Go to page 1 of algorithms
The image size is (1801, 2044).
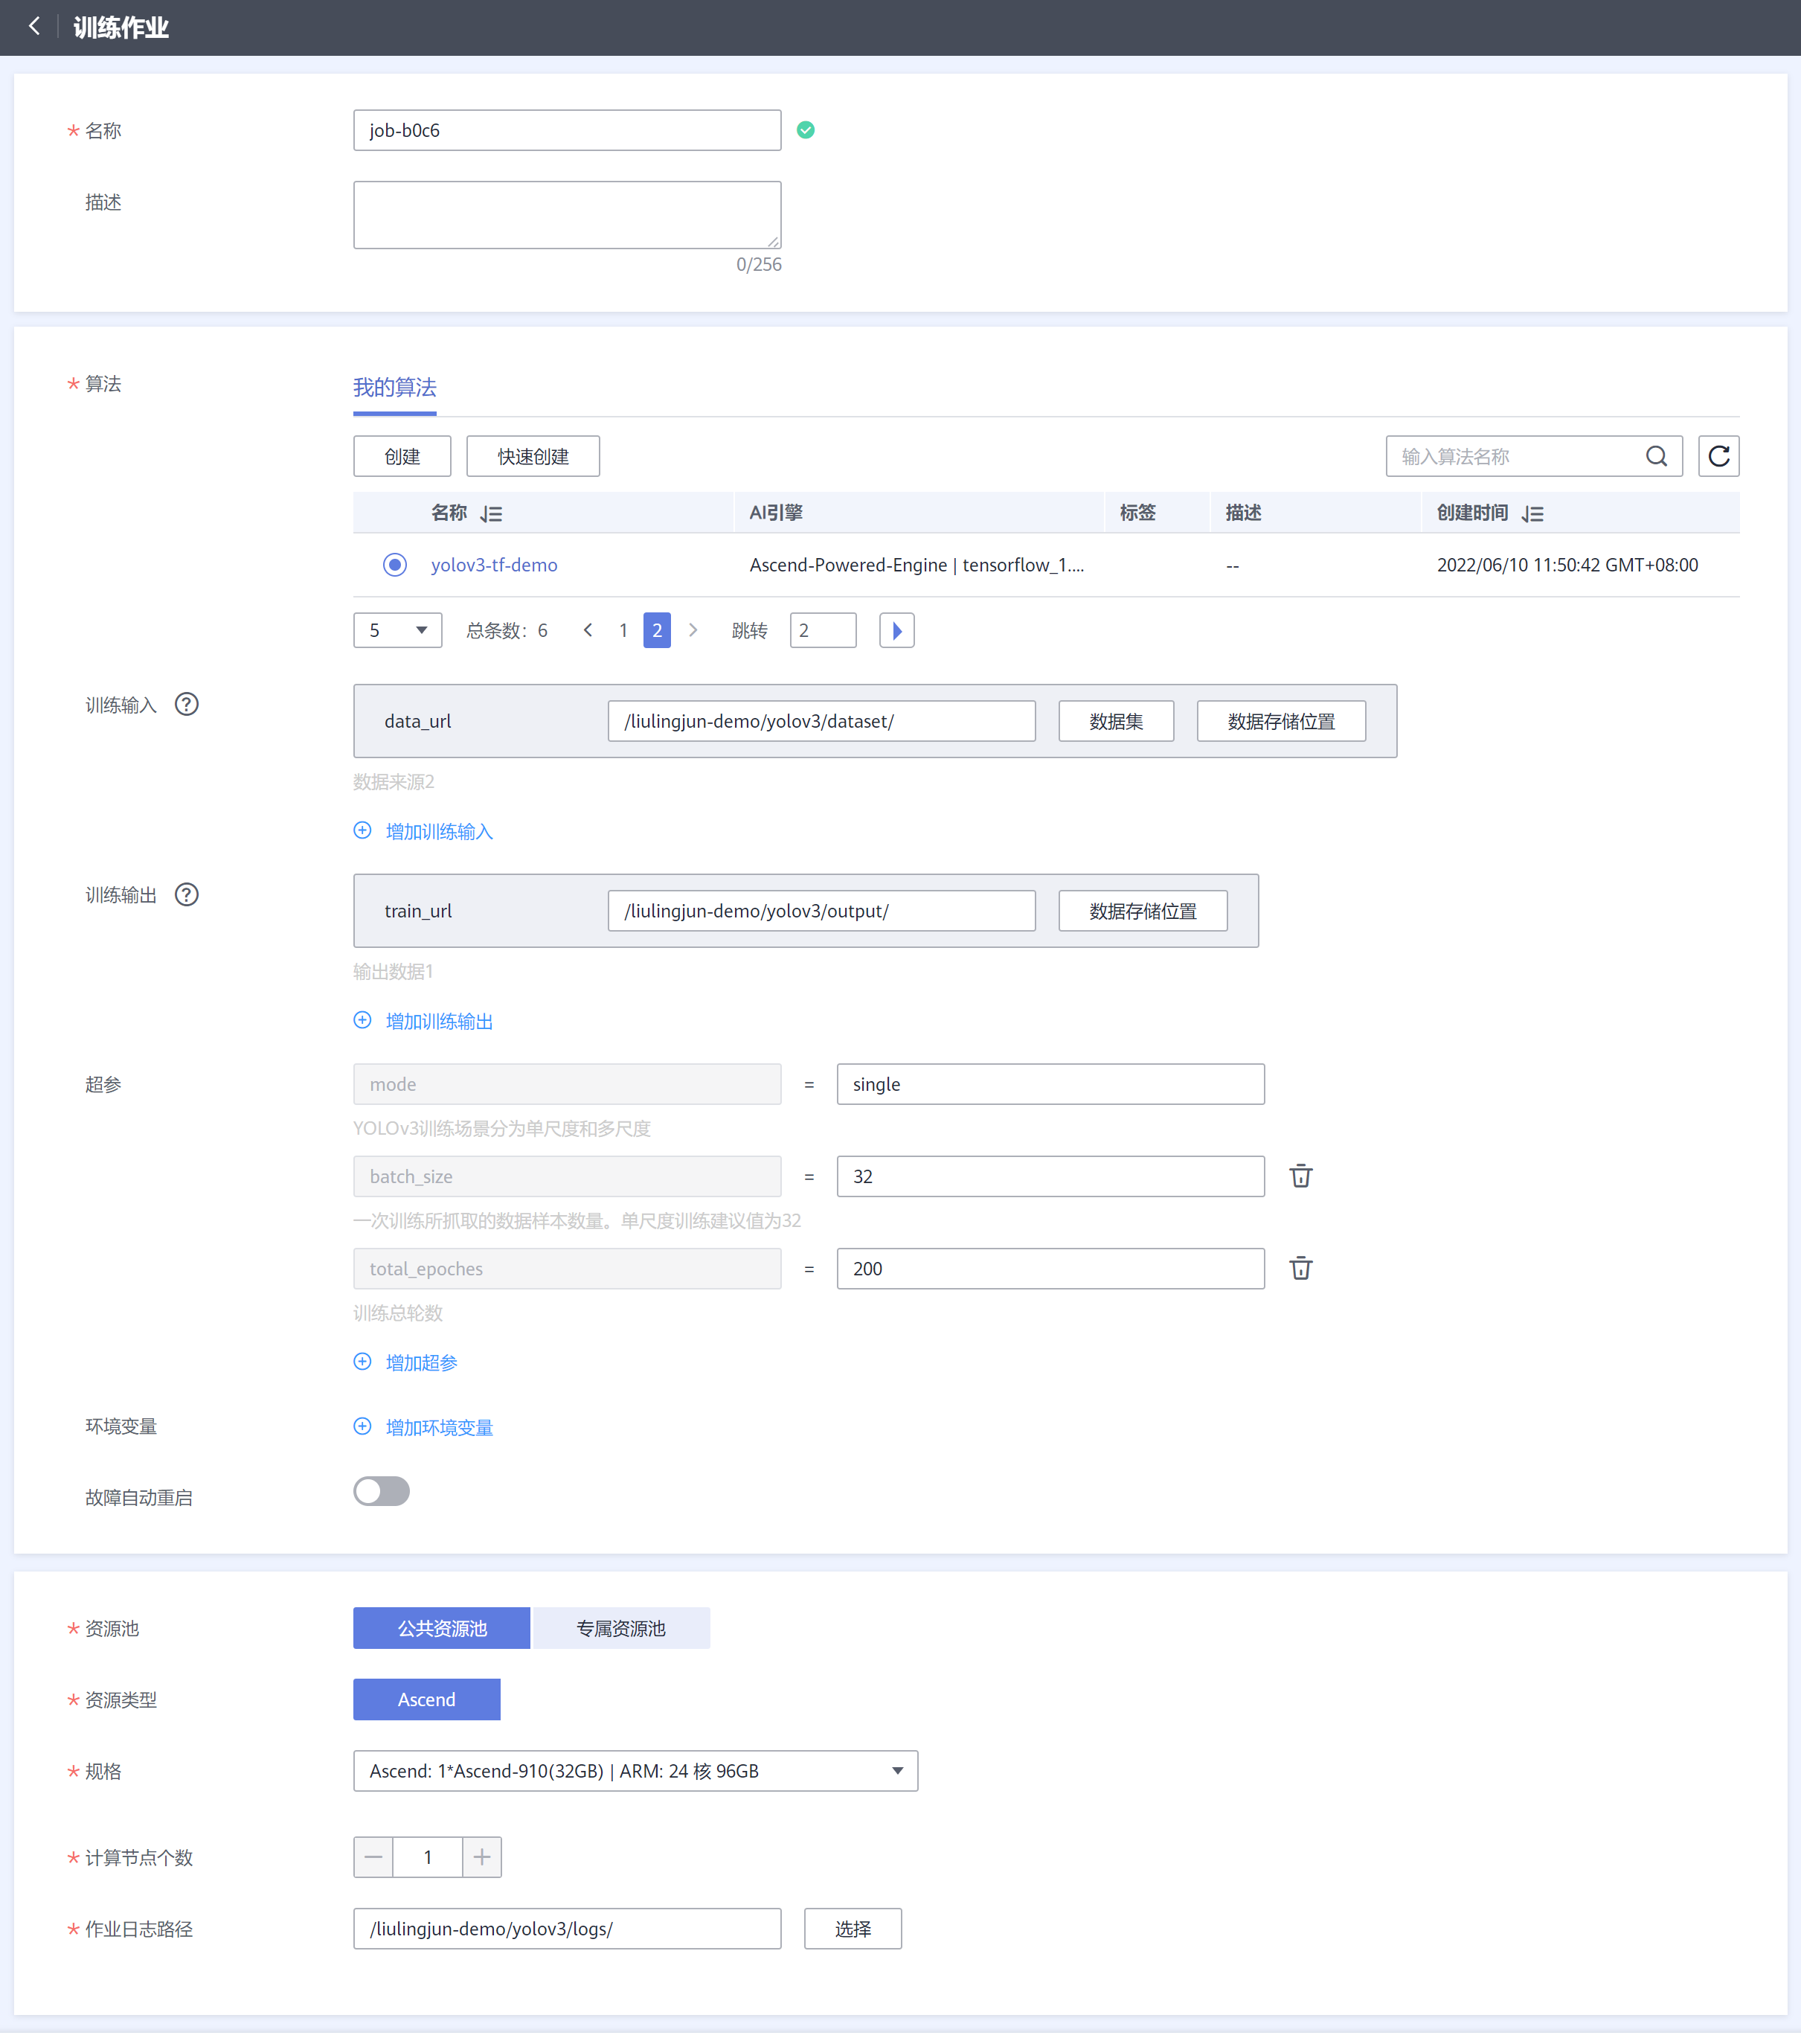(623, 631)
